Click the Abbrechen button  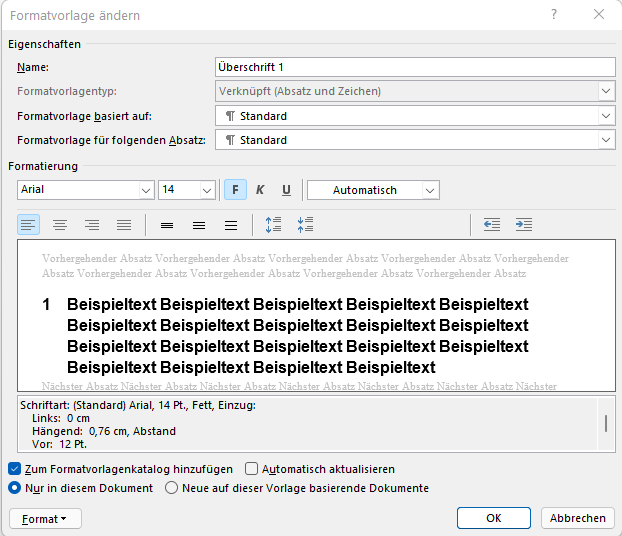578,518
